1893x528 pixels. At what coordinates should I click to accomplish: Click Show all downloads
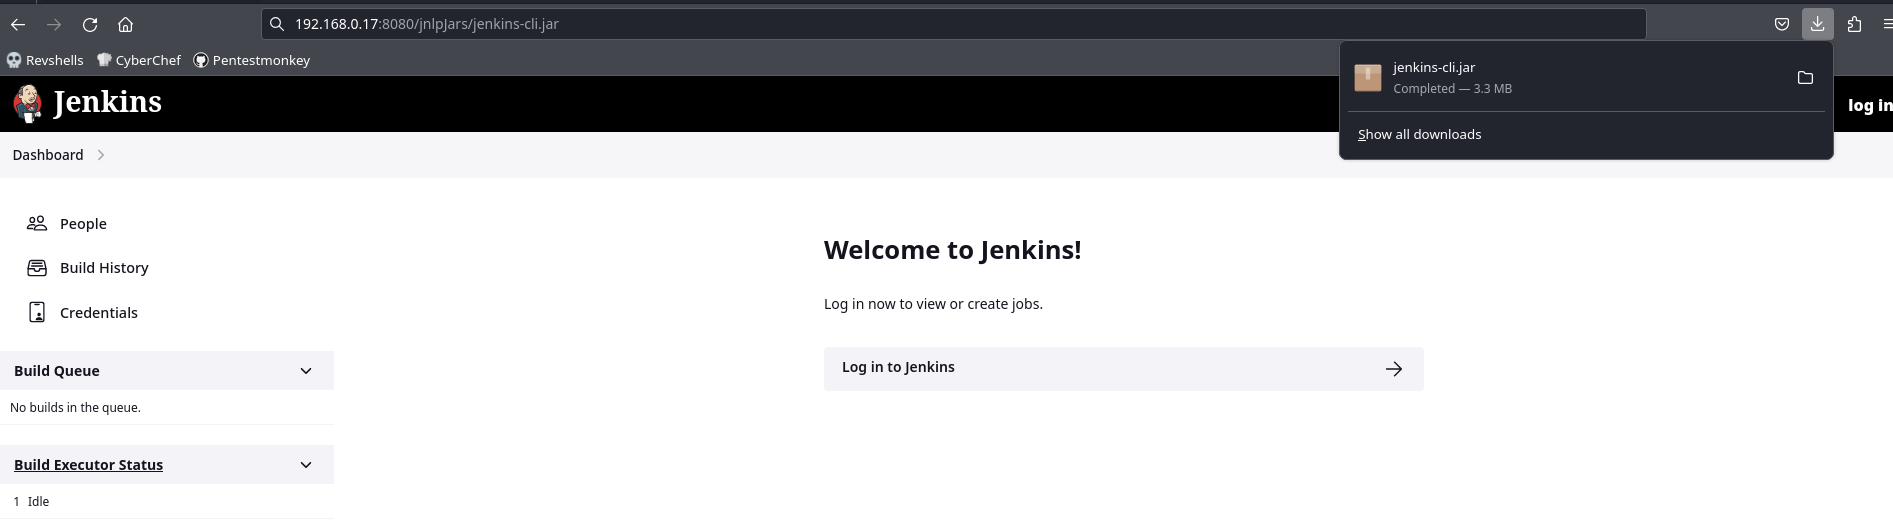tap(1420, 134)
